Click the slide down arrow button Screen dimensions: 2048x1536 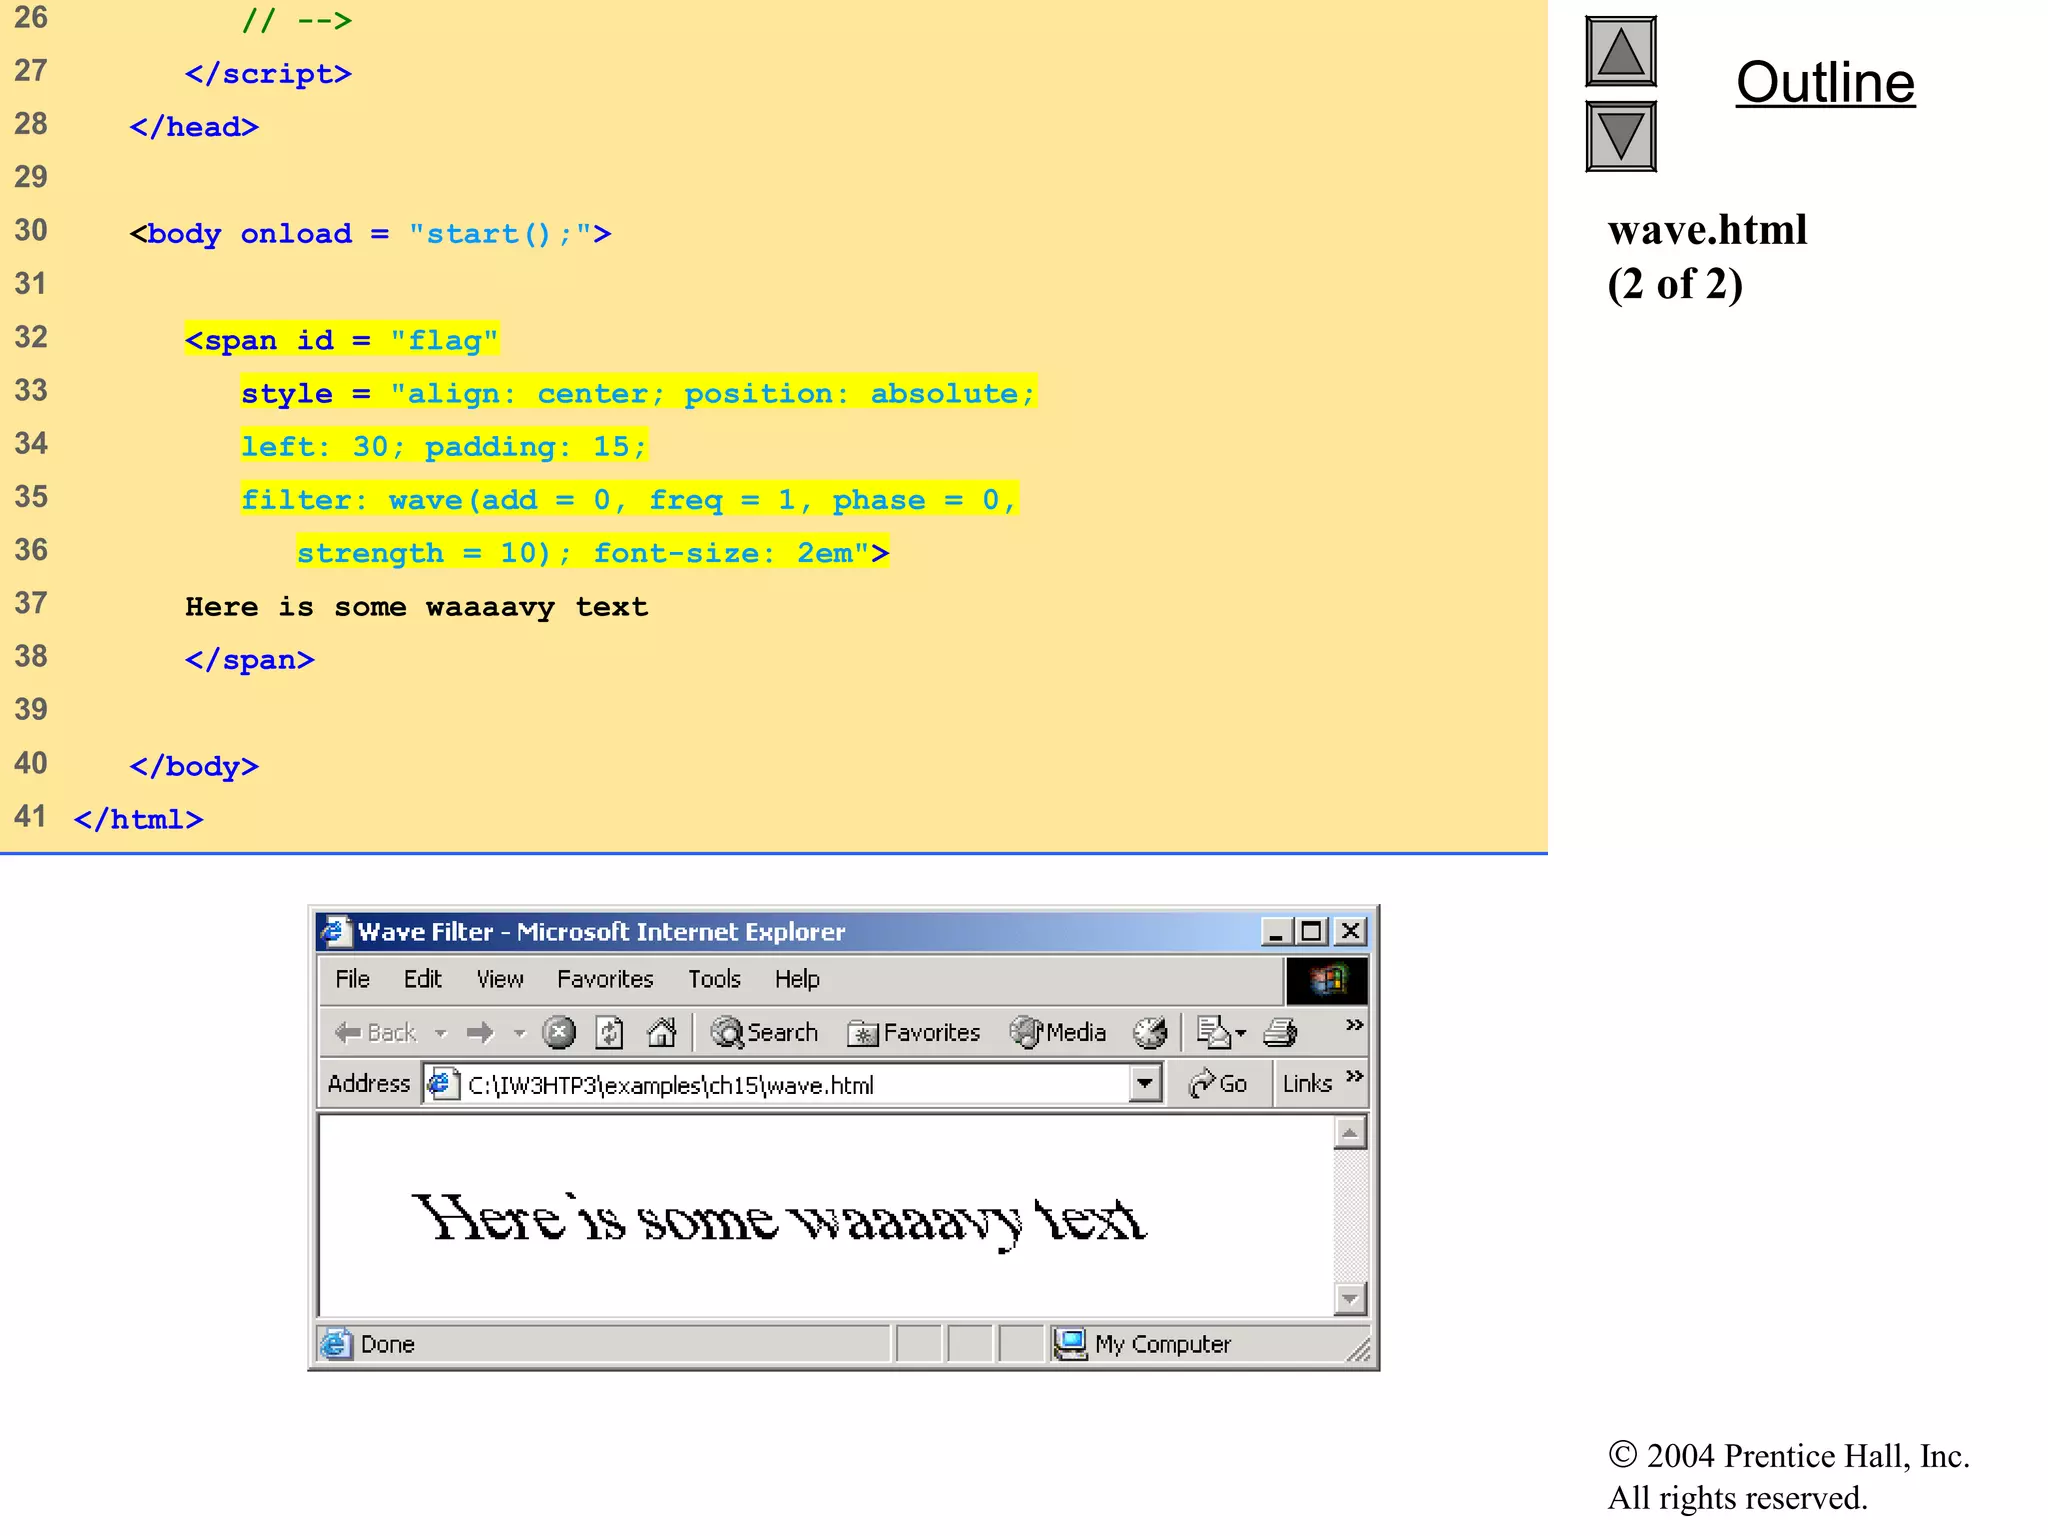[x=1621, y=136]
